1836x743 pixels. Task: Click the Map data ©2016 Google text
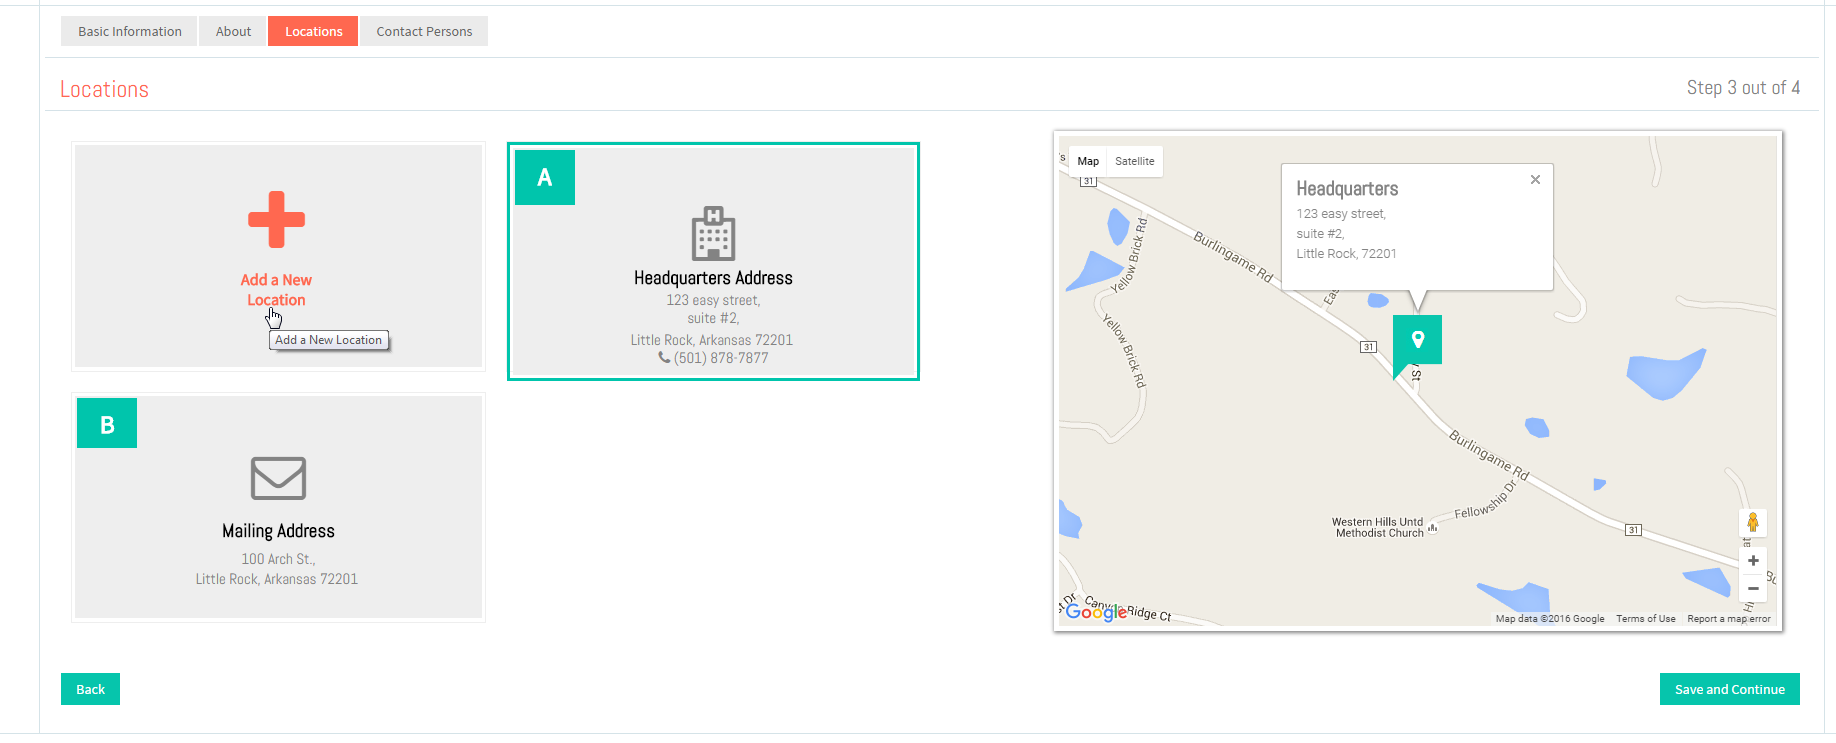pyautogui.click(x=1550, y=619)
